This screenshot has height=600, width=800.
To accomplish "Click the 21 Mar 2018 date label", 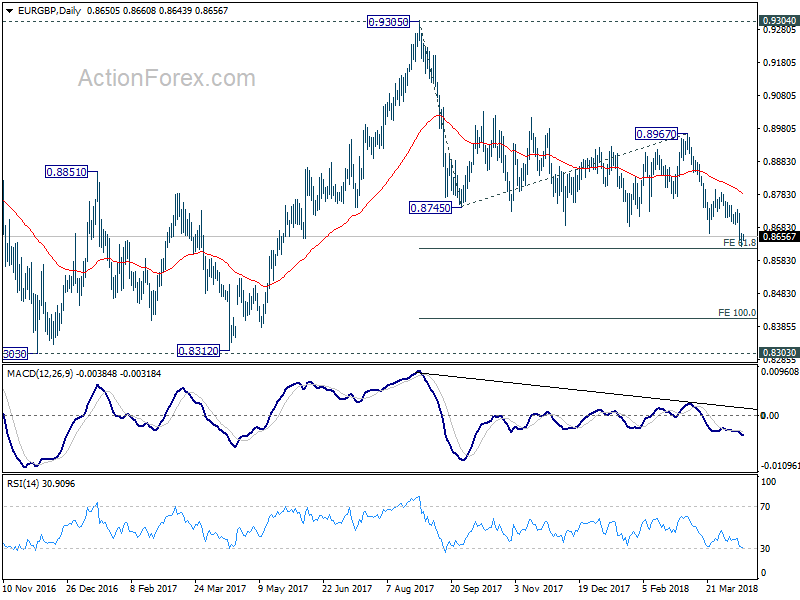I will (732, 588).
